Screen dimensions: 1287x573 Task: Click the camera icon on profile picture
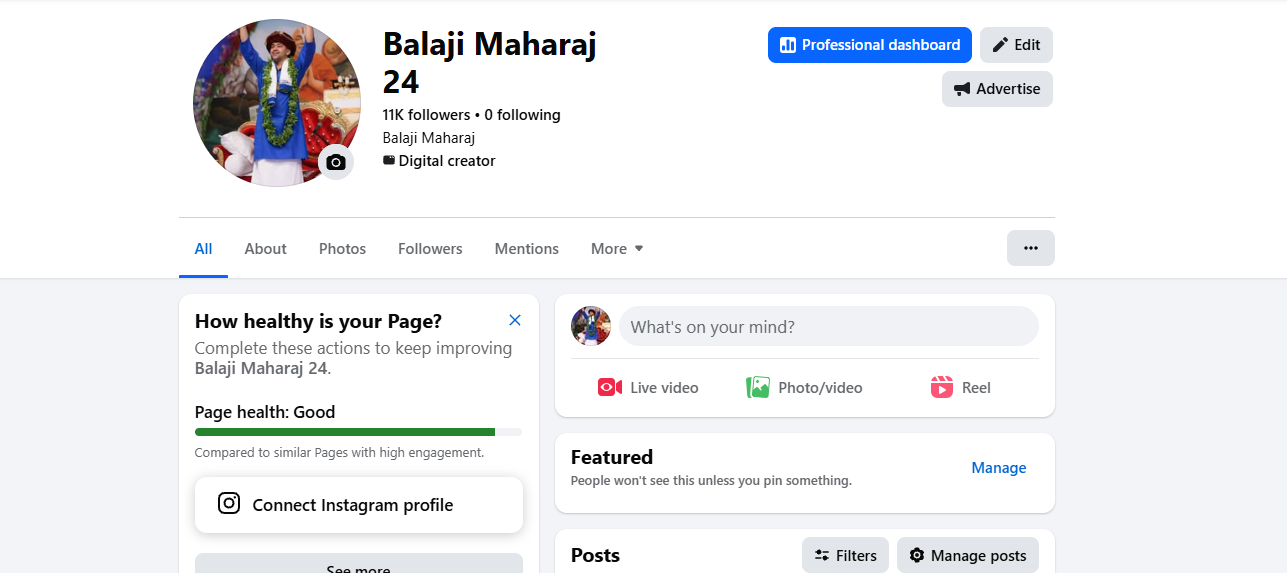click(336, 162)
